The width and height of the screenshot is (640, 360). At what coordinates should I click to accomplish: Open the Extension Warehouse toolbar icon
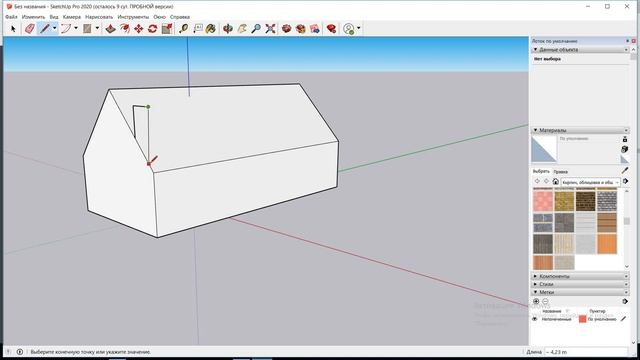pyautogui.click(x=301, y=29)
